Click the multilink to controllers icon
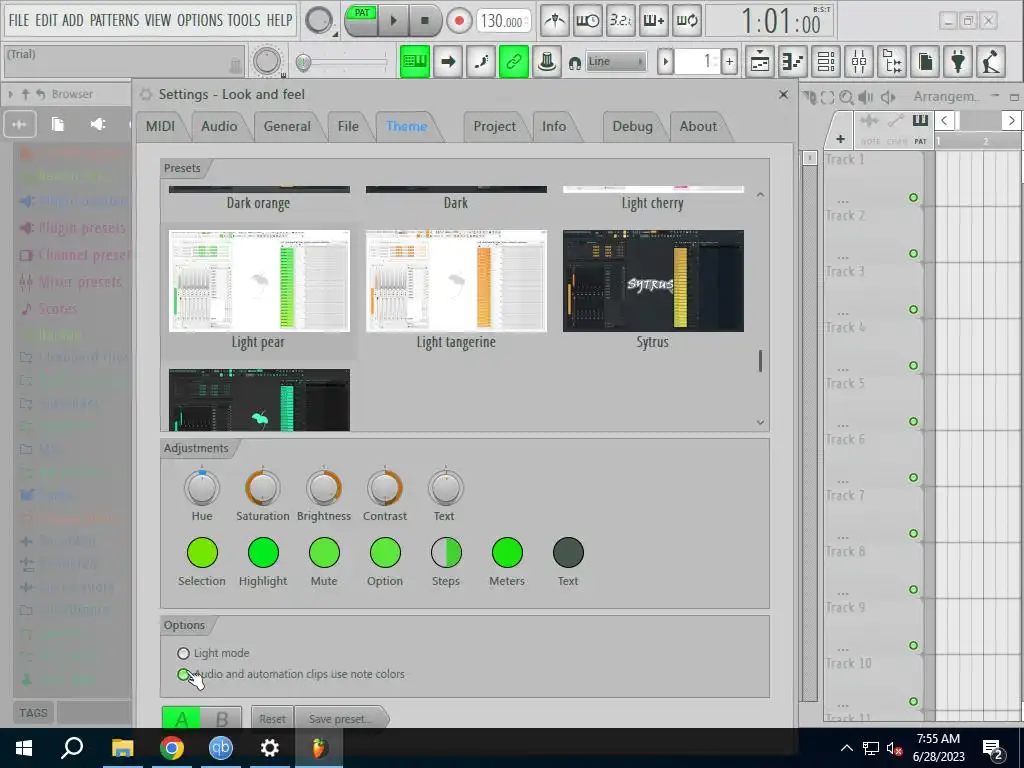The image size is (1024, 768). [547, 61]
